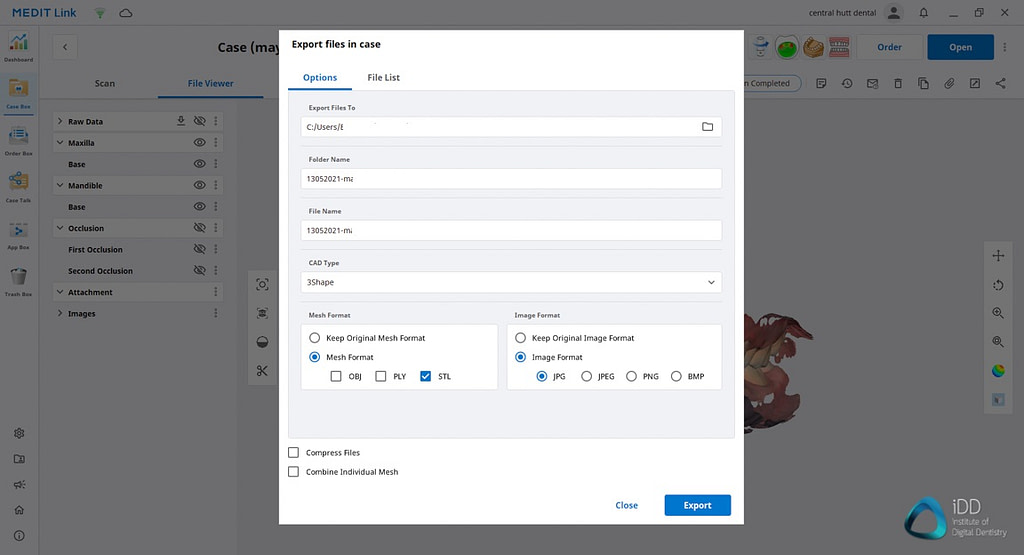Select the PNG image format option

point(631,376)
